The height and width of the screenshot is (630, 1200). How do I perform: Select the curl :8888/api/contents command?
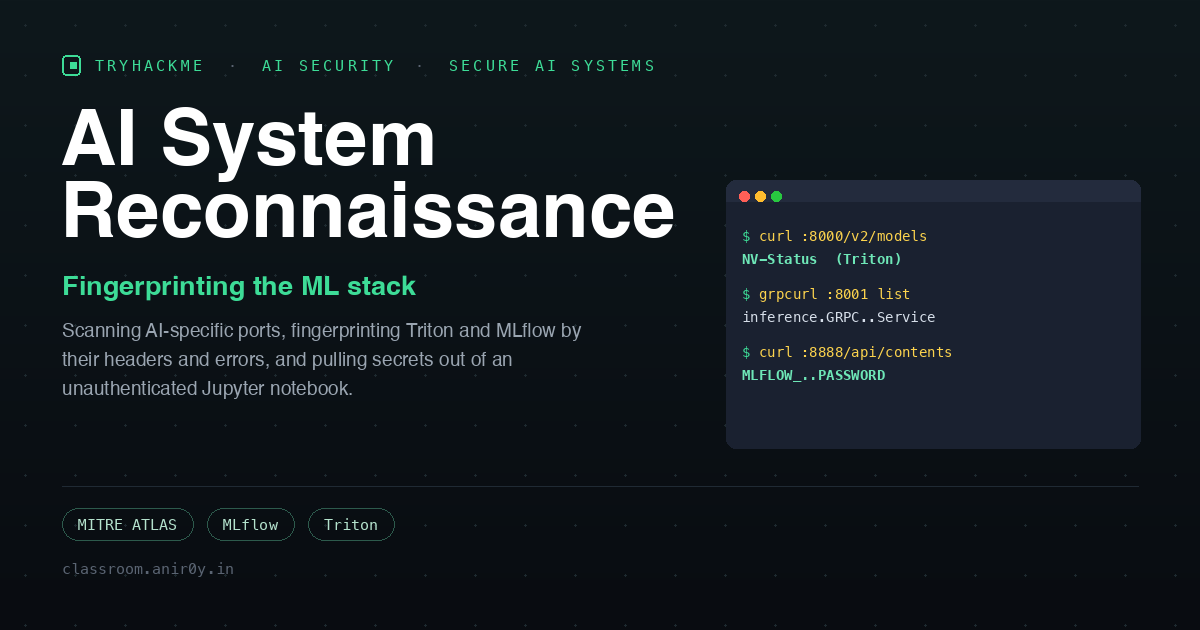tap(847, 352)
